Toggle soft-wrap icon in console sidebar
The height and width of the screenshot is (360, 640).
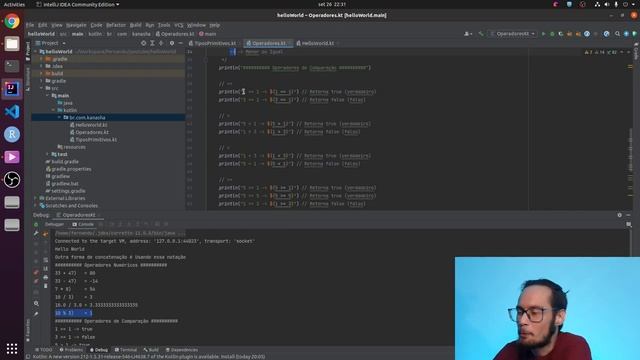pos(45,260)
